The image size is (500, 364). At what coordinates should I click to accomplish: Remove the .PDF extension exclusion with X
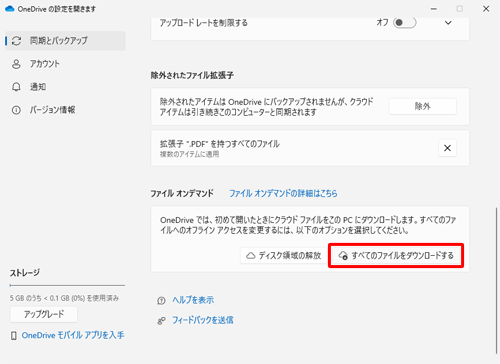tap(447, 148)
